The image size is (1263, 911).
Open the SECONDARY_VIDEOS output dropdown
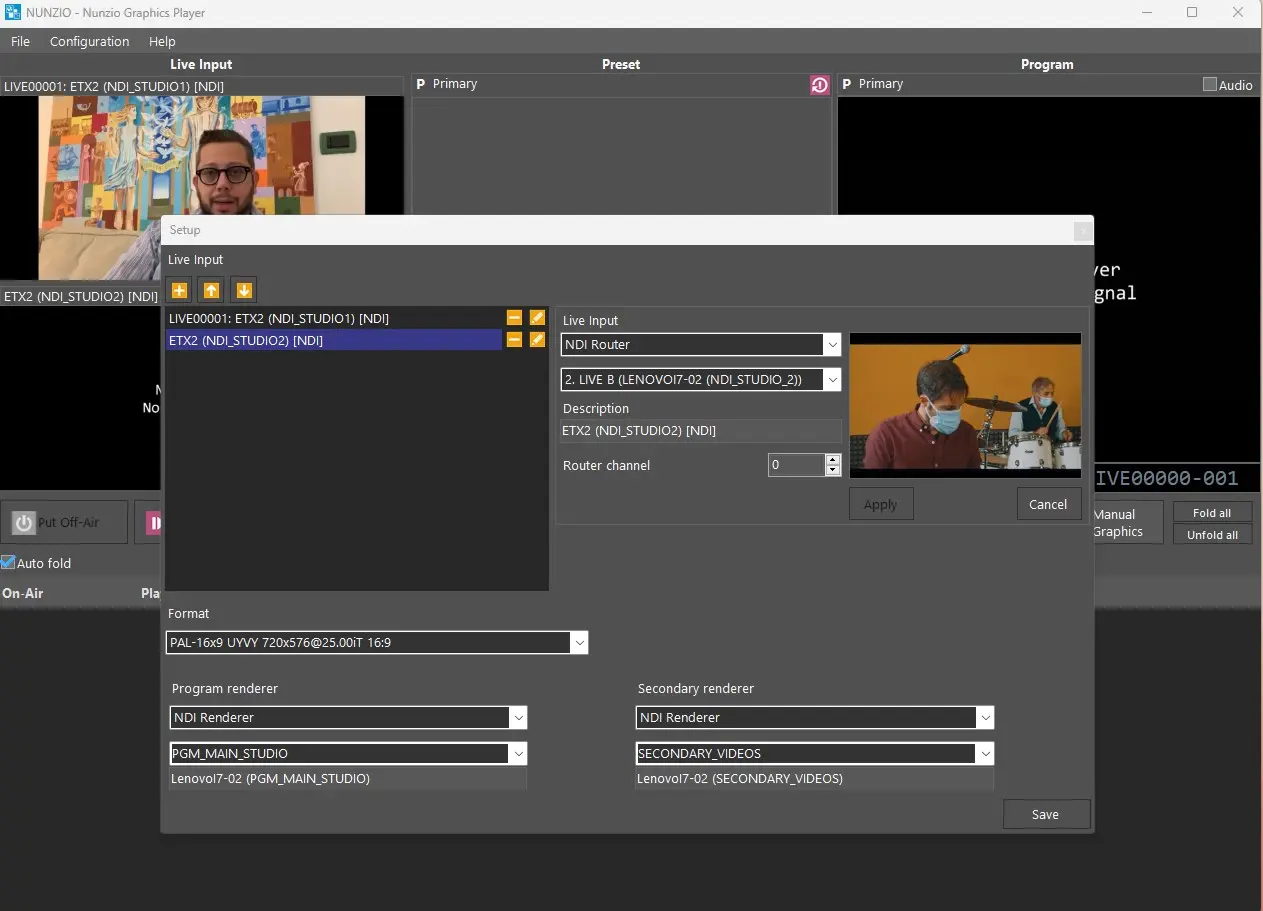point(985,754)
